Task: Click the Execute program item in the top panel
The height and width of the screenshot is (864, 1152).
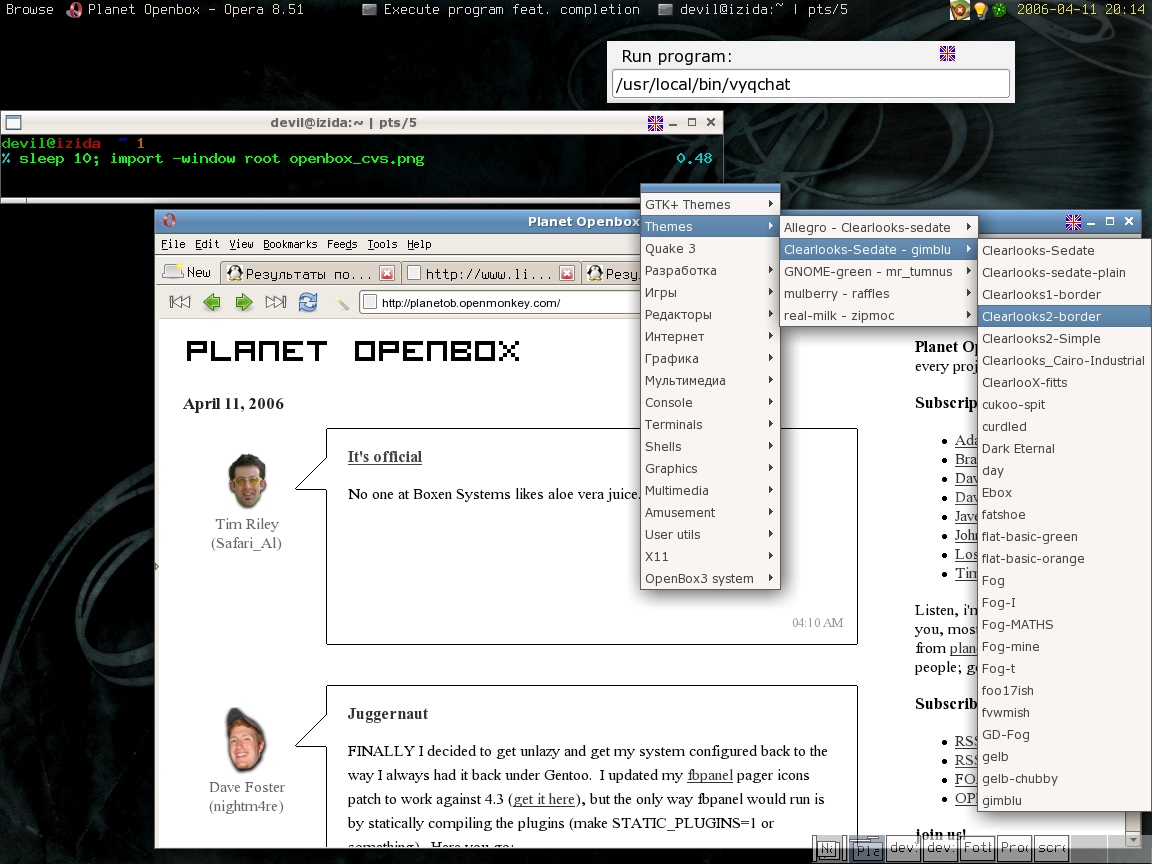Action: tap(501, 10)
